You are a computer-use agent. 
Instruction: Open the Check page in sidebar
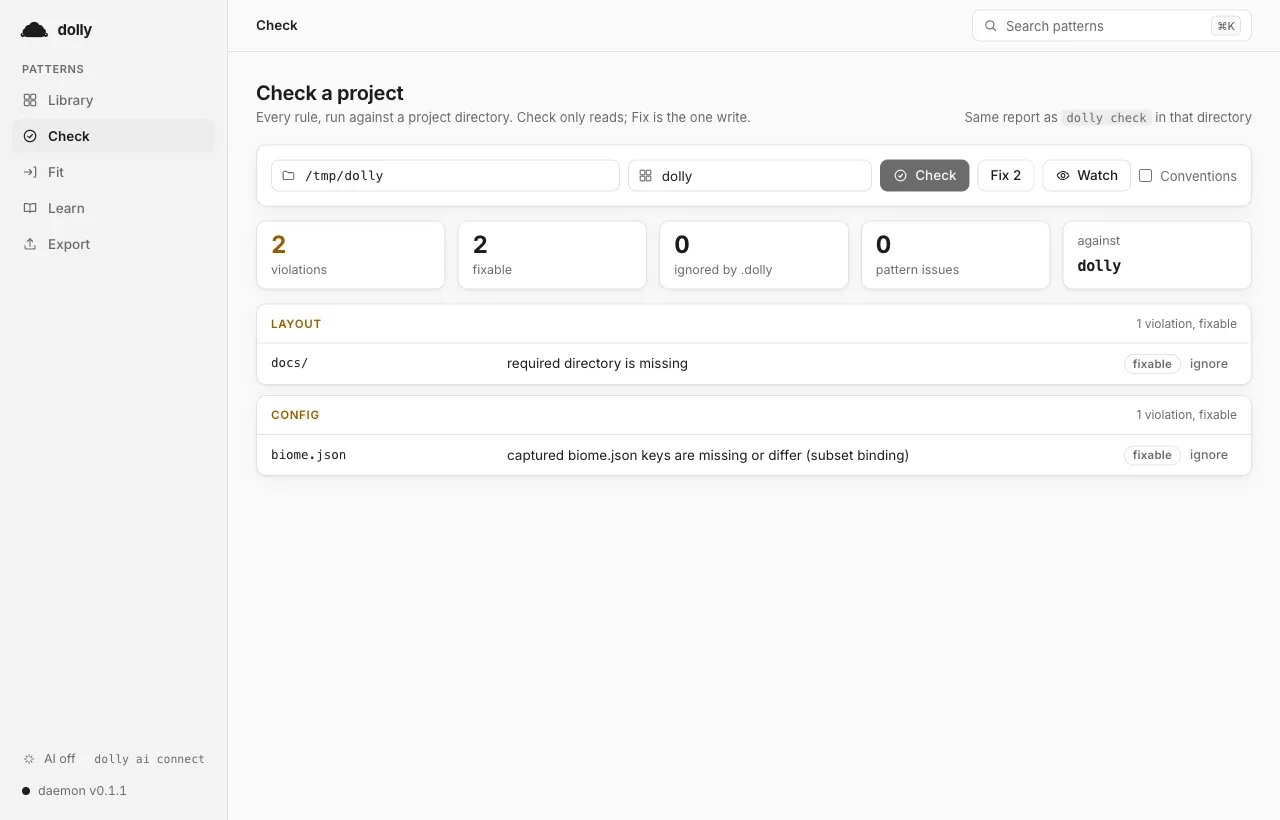coord(113,136)
